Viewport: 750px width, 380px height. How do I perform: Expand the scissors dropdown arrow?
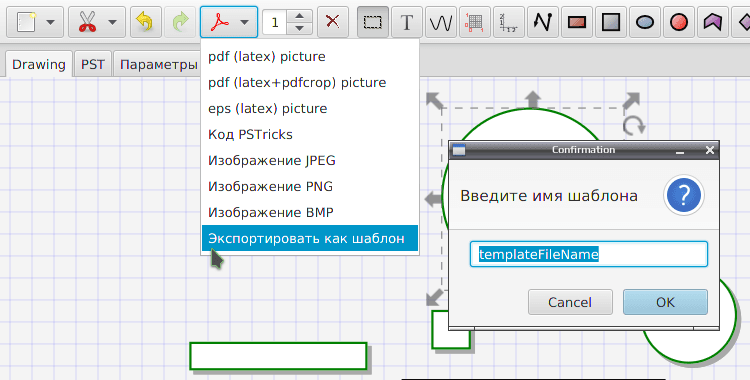point(112,22)
